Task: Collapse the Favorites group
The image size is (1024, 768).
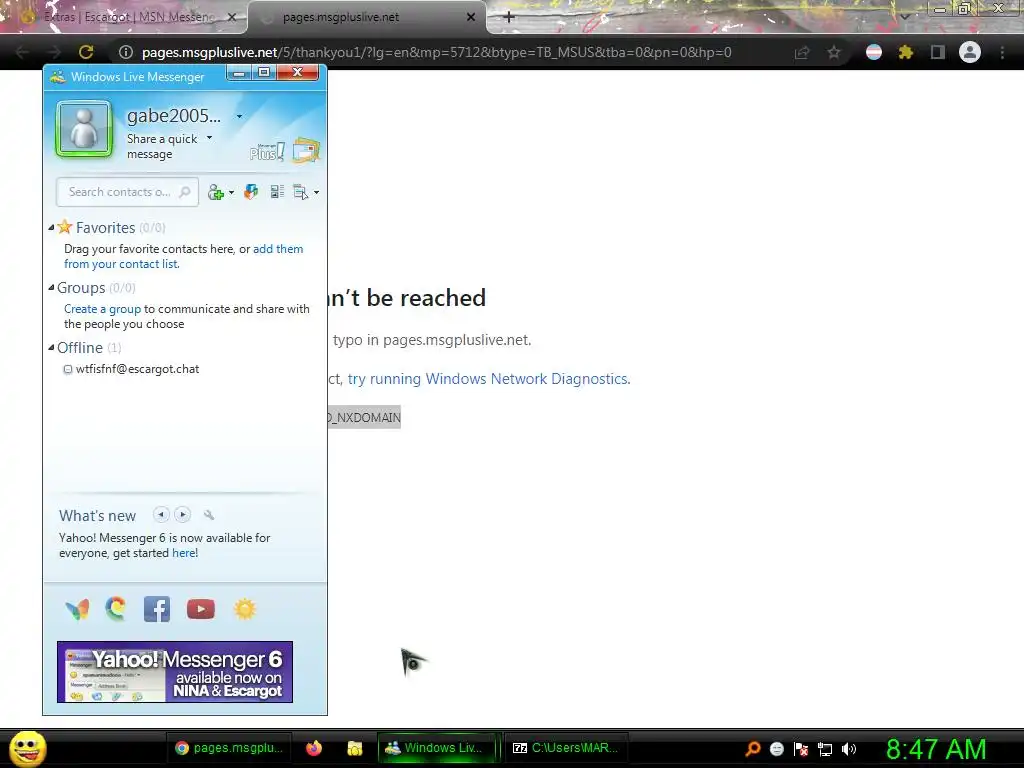Action: (51, 227)
